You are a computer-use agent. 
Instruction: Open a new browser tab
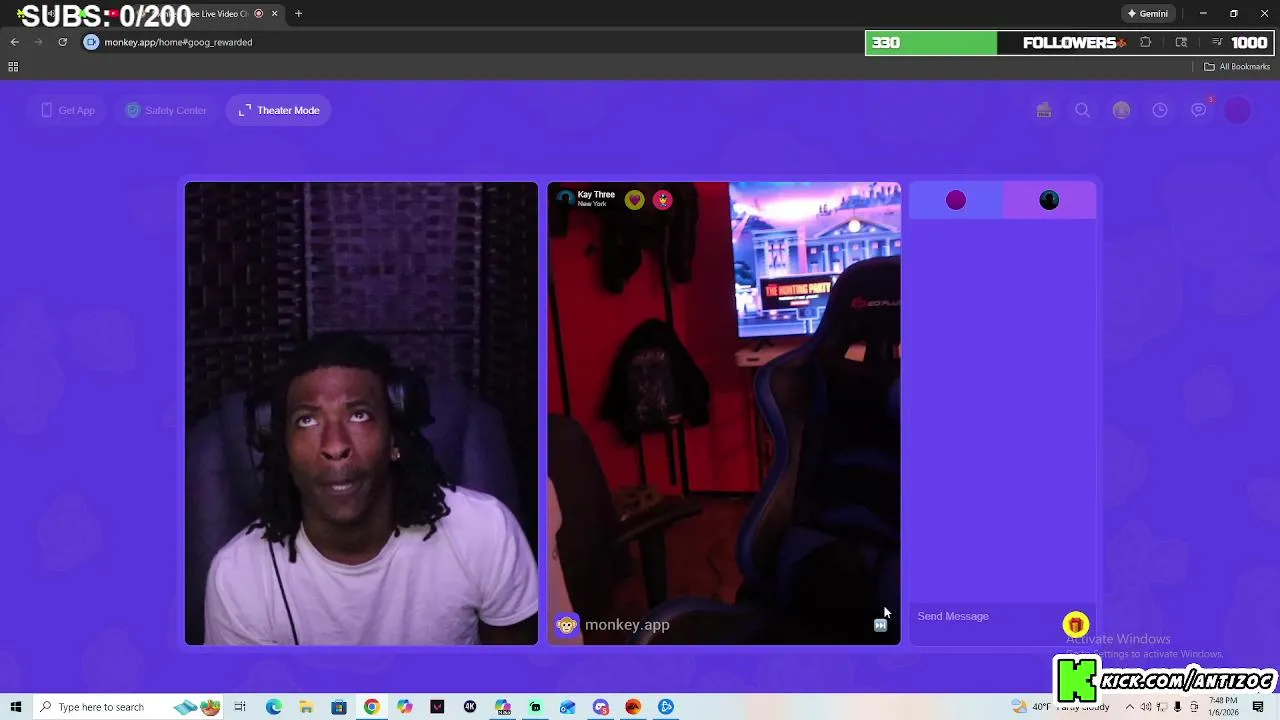[x=298, y=14]
